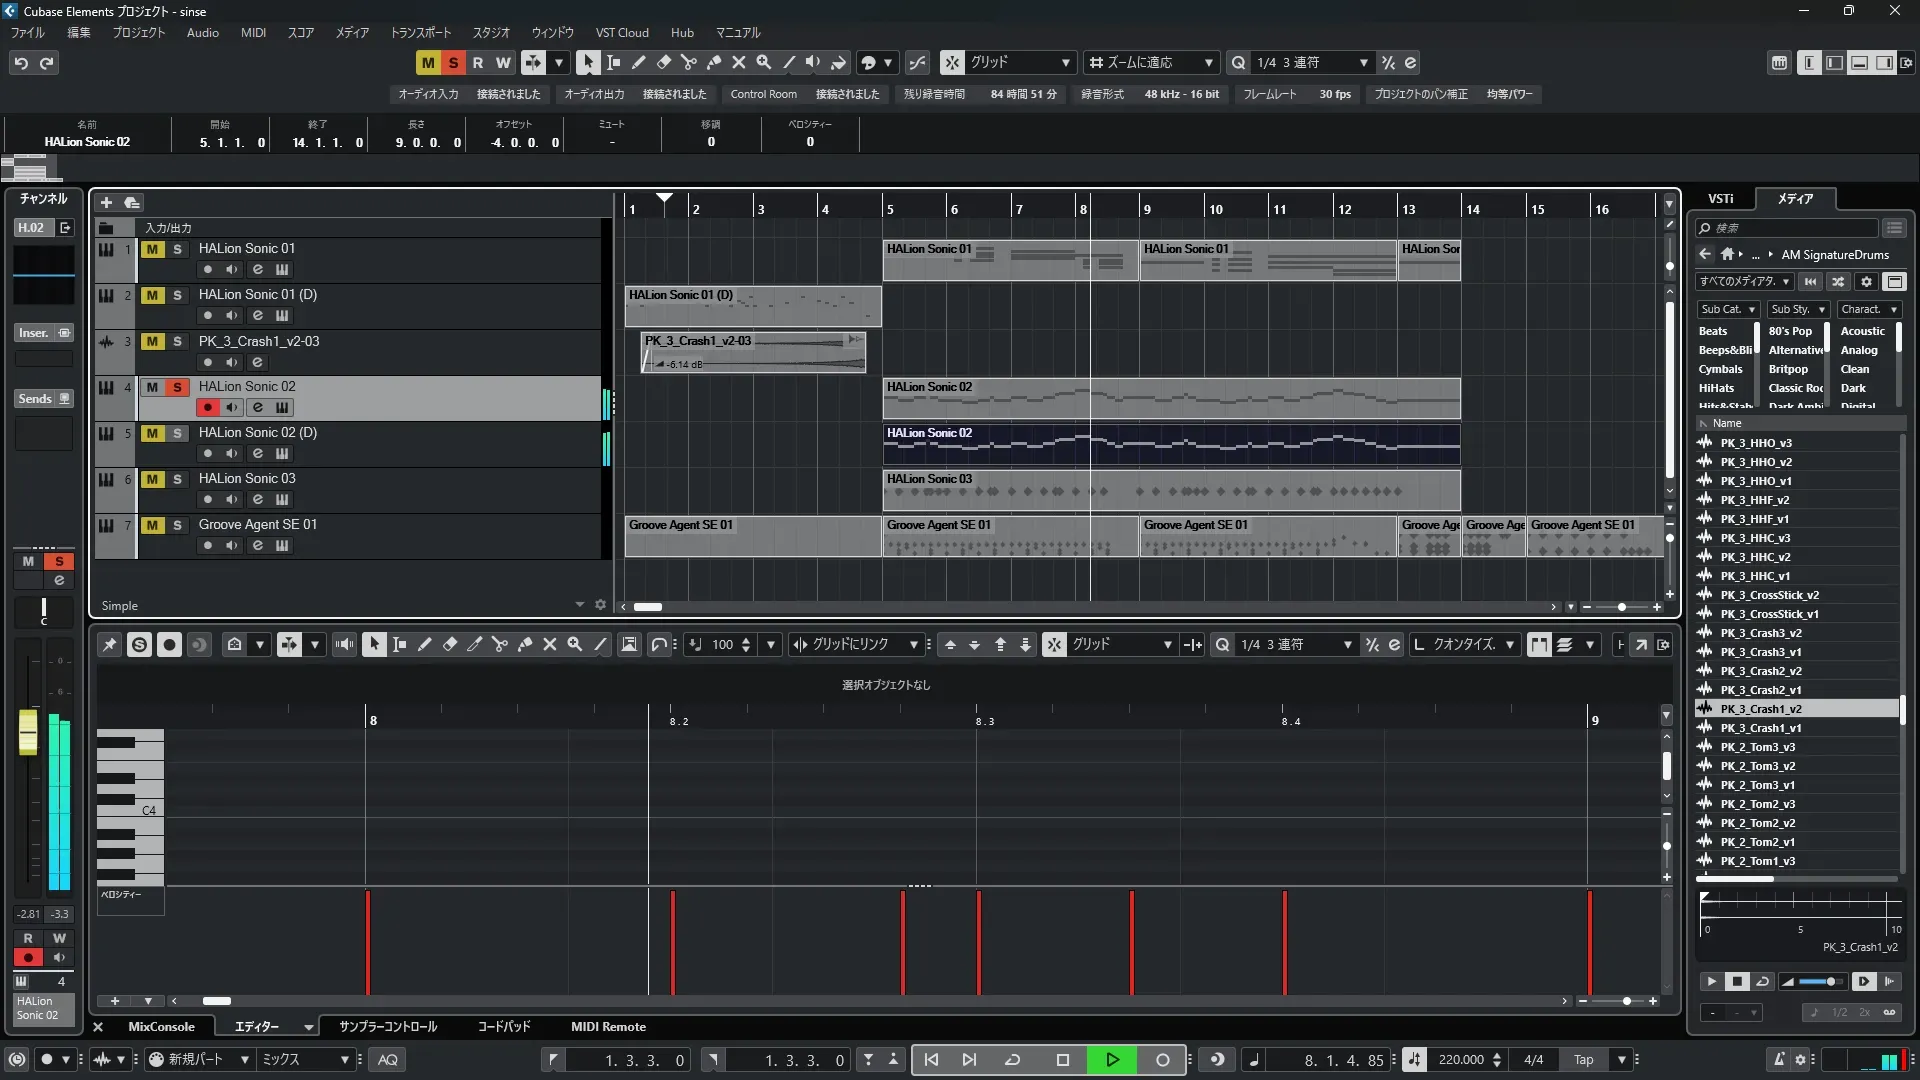The height and width of the screenshot is (1080, 1920).
Task: Solo the Groove Agent SE 01 track
Action: click(x=177, y=525)
